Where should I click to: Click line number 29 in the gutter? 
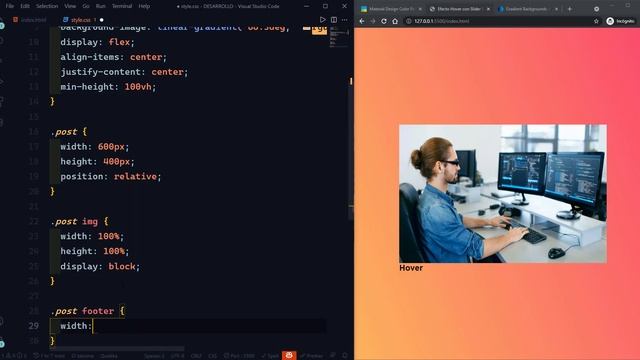click(33, 326)
